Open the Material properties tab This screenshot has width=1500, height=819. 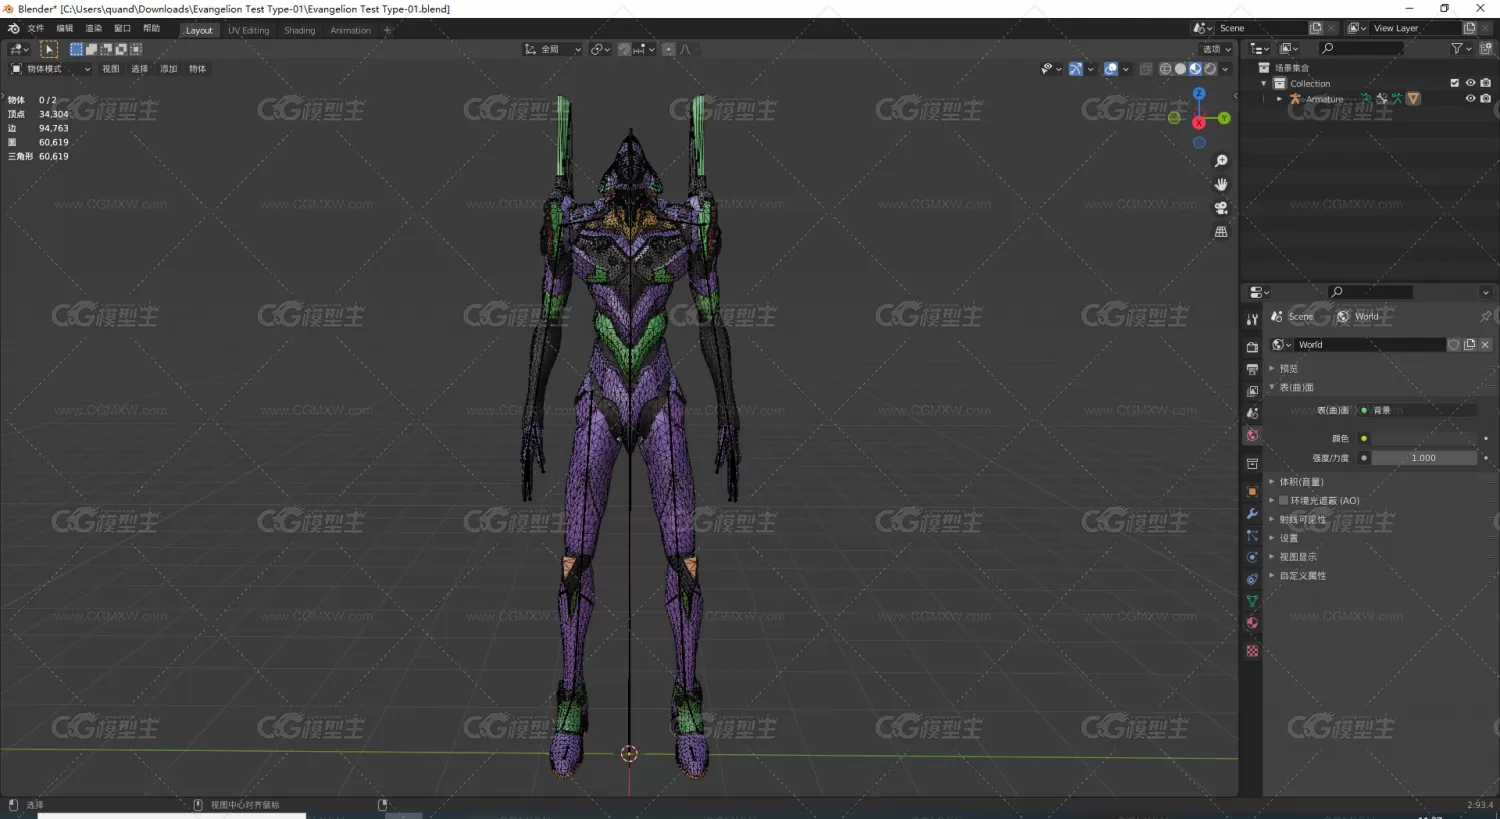point(1252,623)
